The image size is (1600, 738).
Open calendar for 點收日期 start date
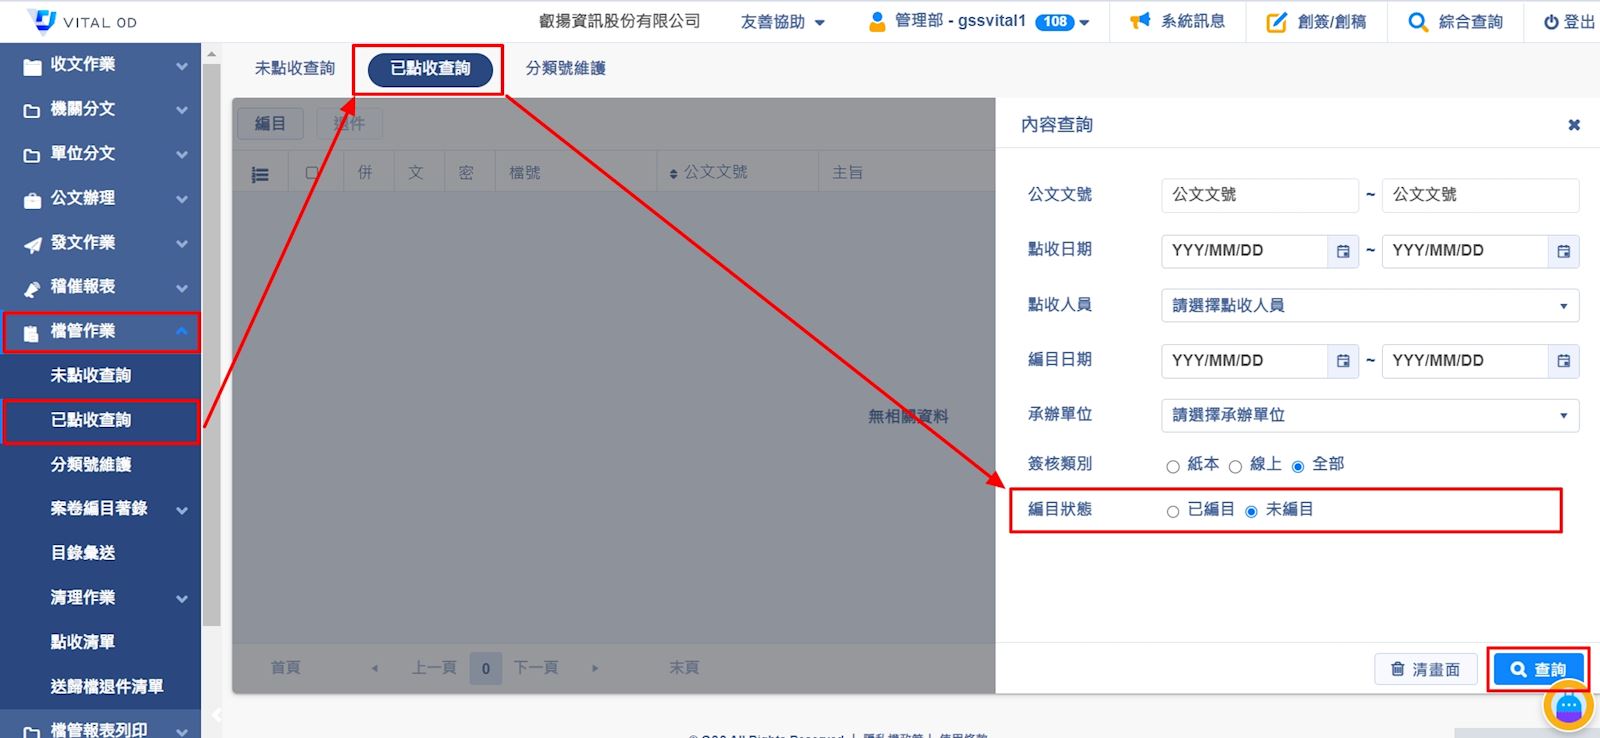click(x=1343, y=251)
